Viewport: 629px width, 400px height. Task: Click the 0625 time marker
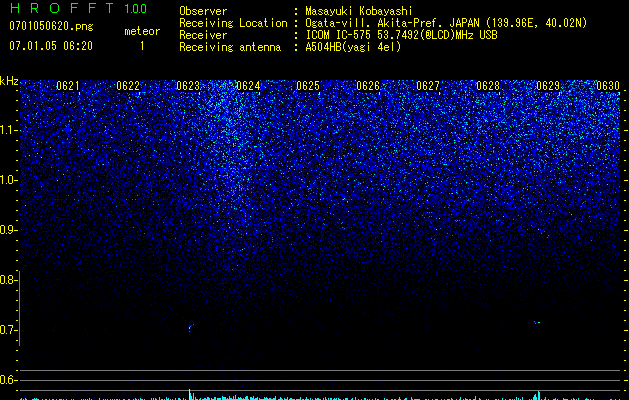point(308,86)
